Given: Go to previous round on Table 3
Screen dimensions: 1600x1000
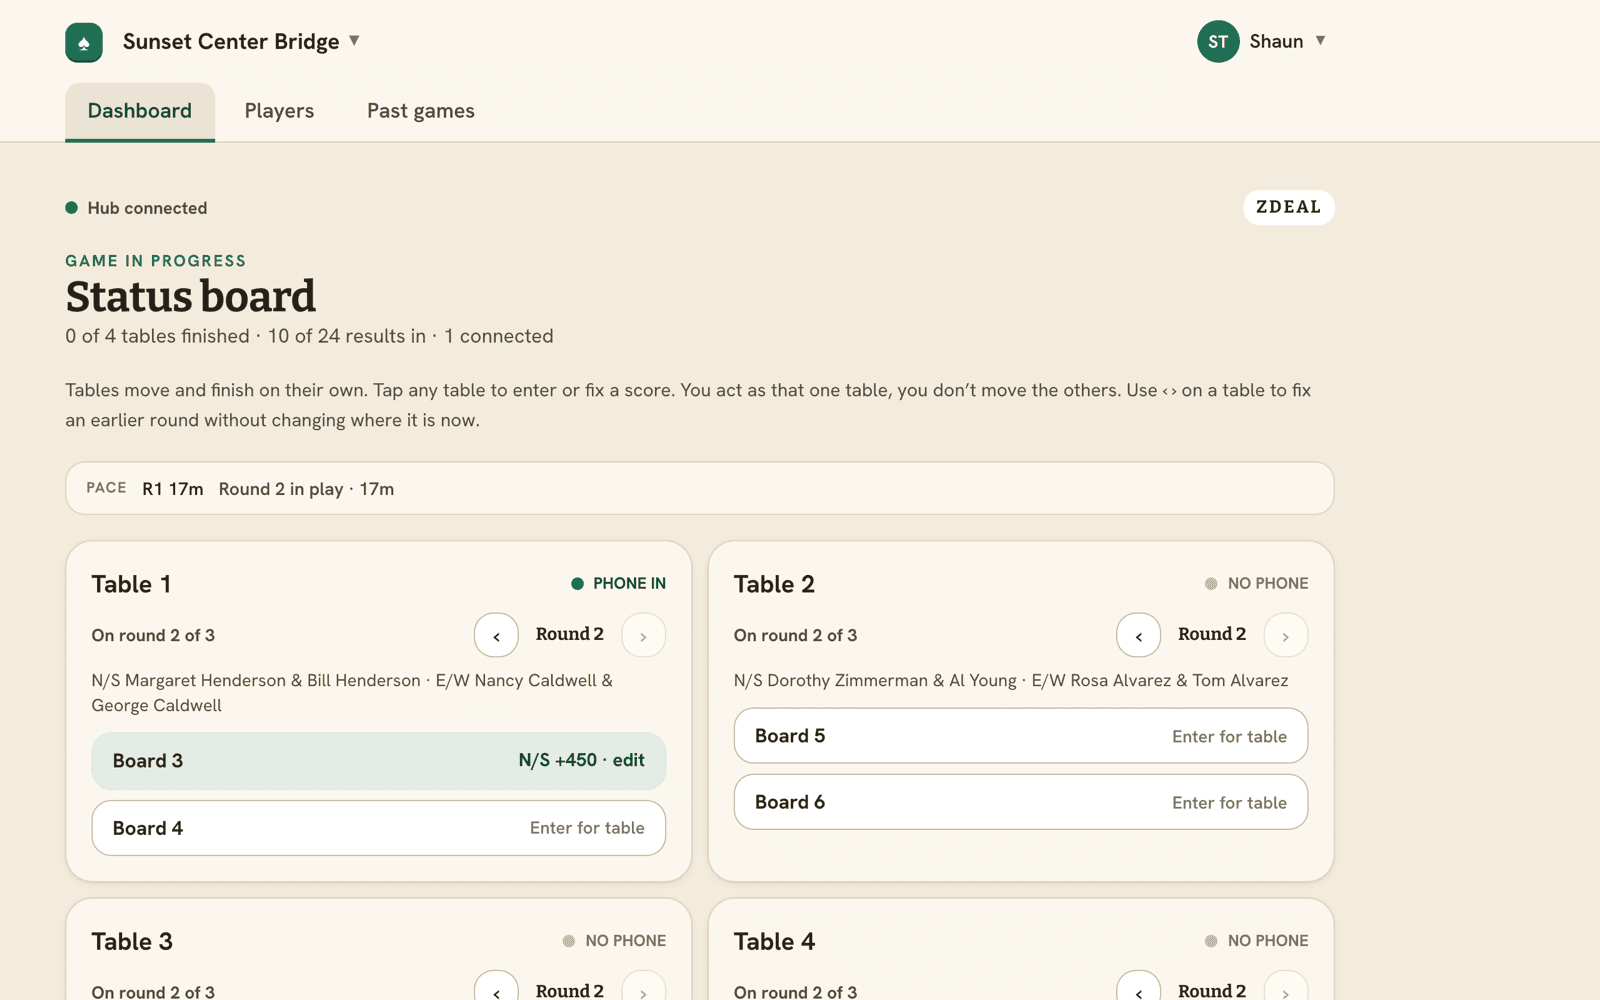Looking at the screenshot, I should 496,986.
